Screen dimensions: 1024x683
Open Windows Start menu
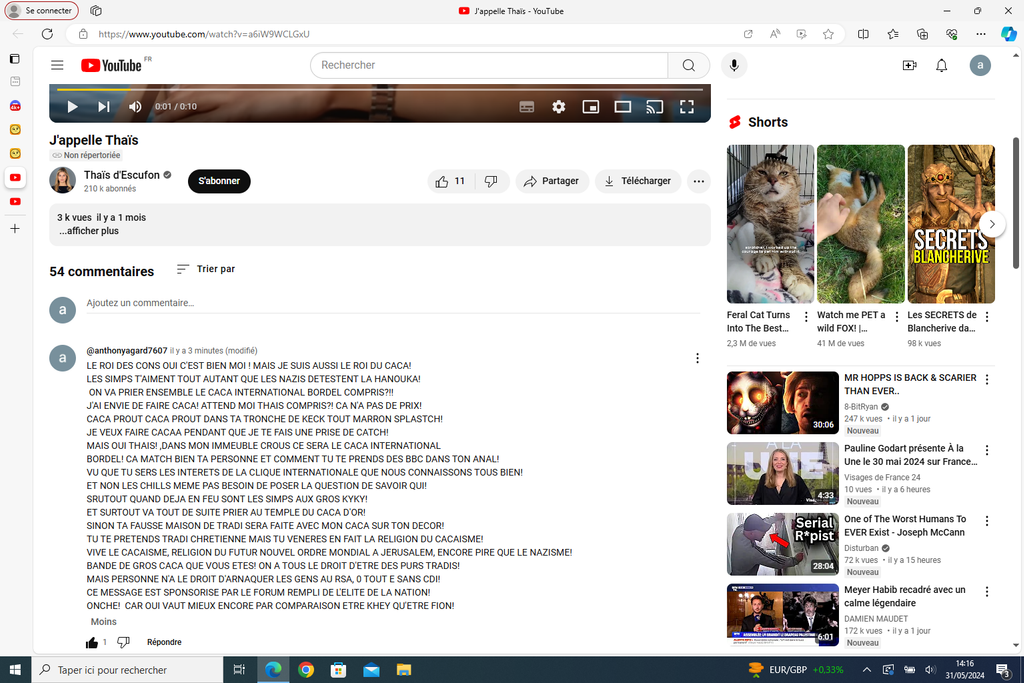click(x=16, y=670)
